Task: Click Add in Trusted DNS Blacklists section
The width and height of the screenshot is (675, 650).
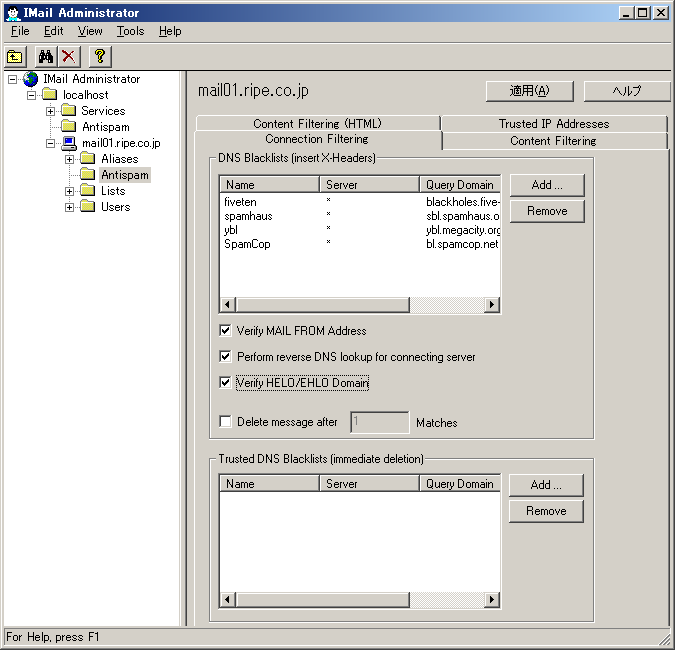Action: point(546,485)
